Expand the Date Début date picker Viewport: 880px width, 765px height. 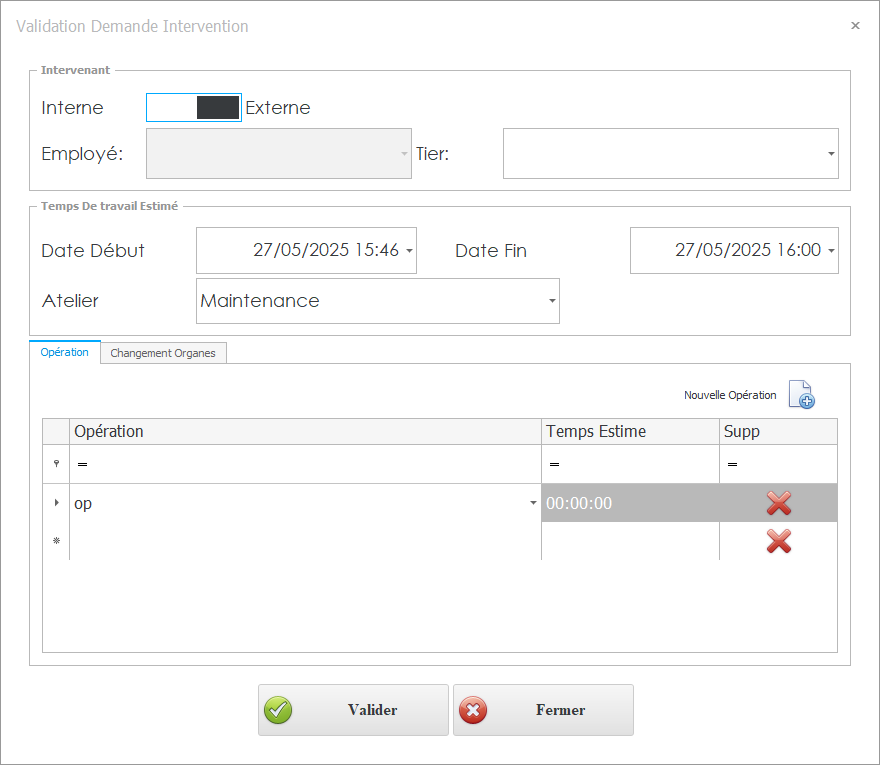coord(409,251)
